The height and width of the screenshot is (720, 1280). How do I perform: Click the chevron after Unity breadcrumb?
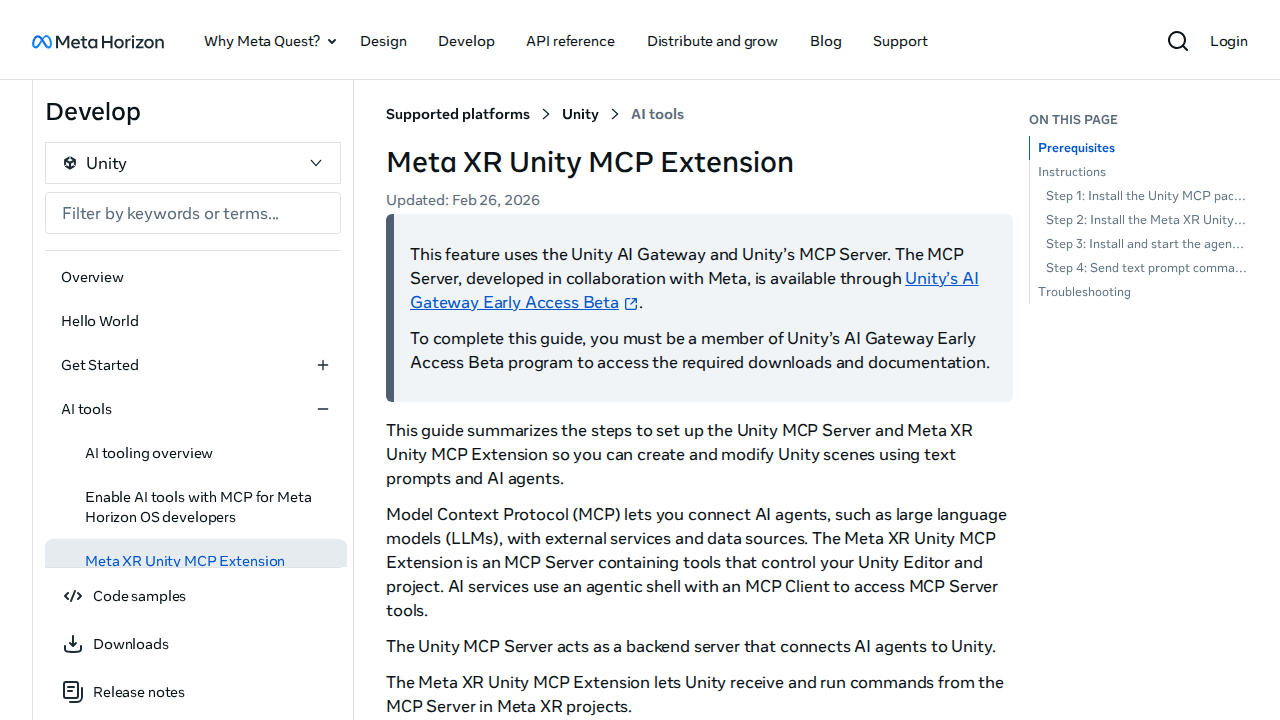615,114
